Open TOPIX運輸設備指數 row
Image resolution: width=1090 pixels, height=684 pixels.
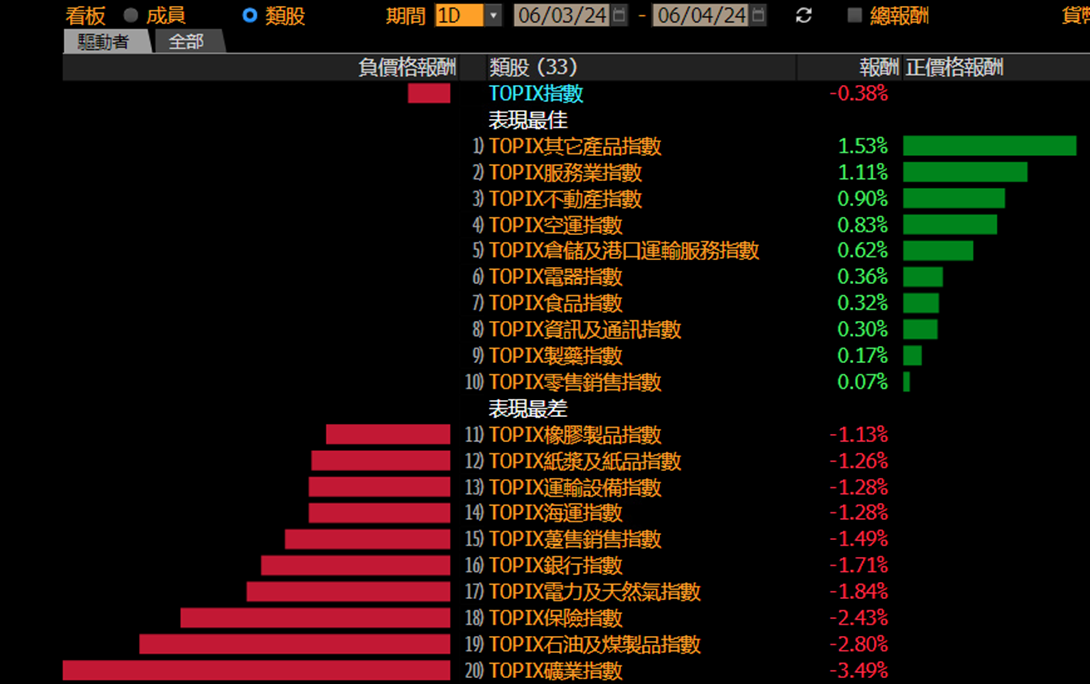pyautogui.click(x=575, y=487)
